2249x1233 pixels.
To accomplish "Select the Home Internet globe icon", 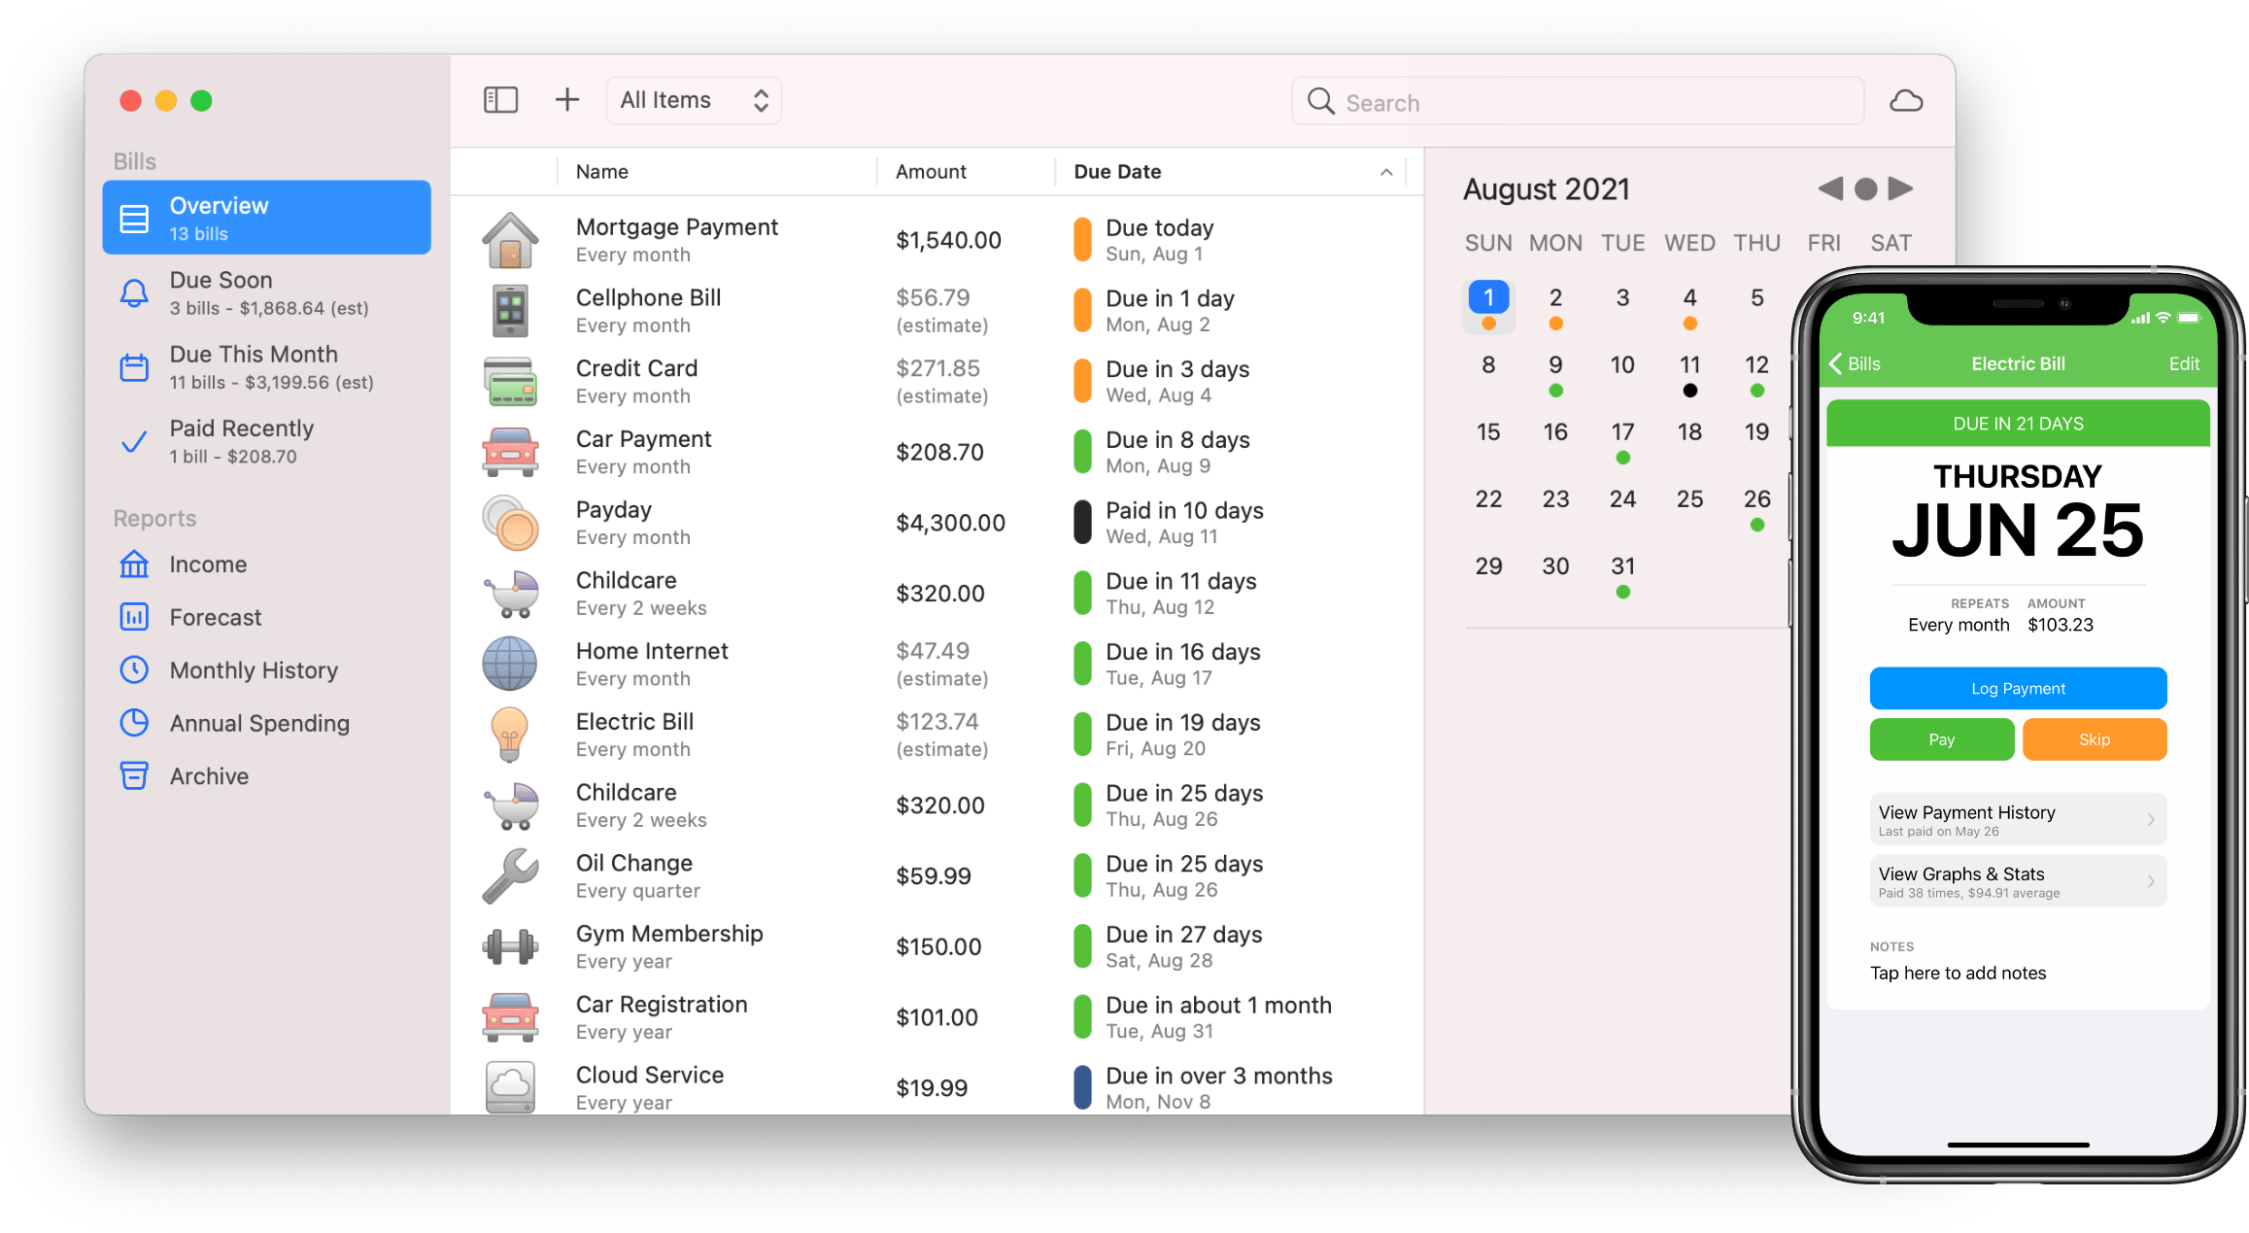I will click(510, 664).
